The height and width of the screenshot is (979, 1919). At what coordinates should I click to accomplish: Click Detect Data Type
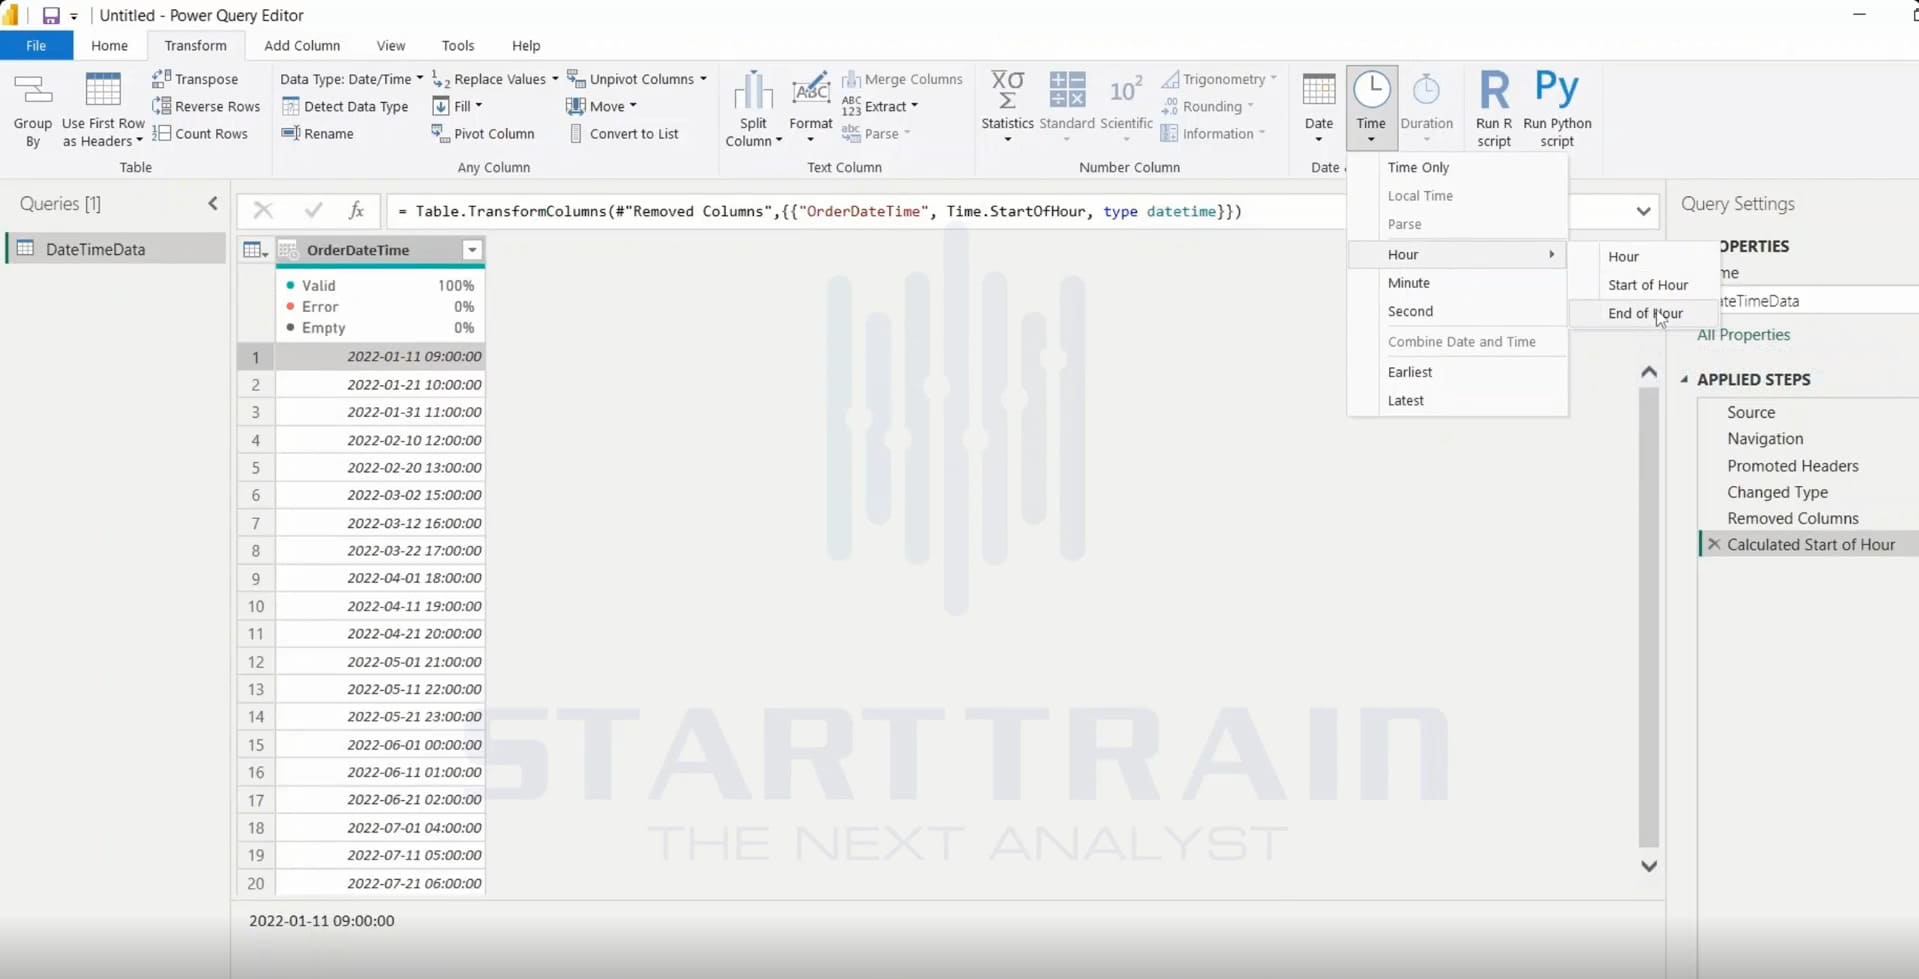pos(345,106)
